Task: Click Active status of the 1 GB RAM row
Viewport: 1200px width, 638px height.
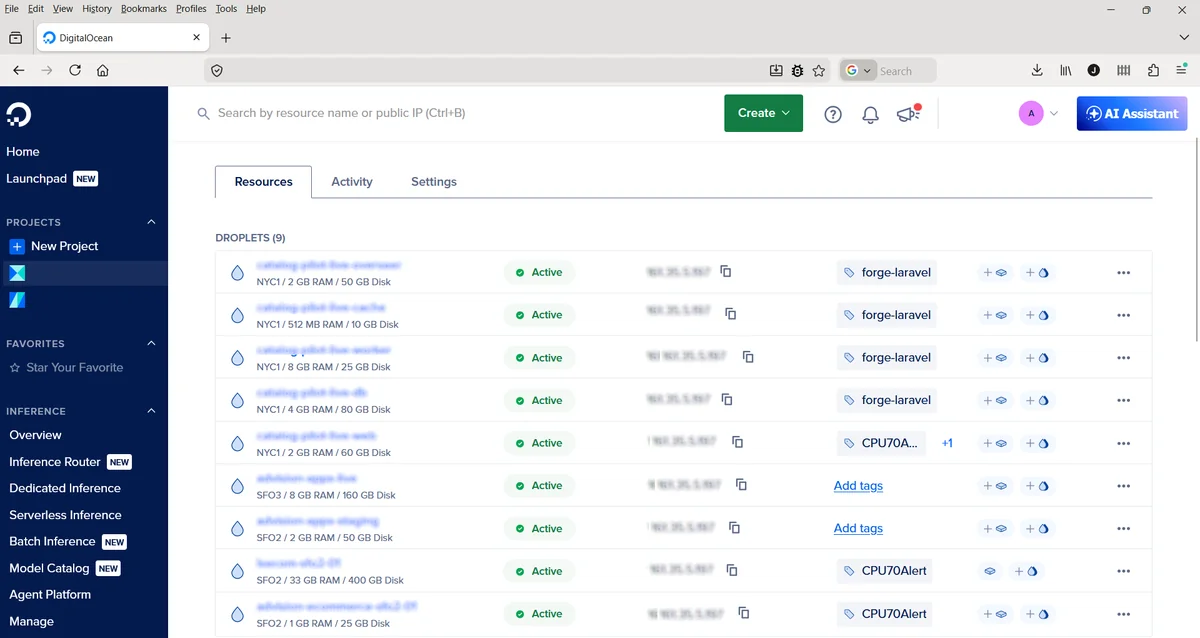Action: (539, 614)
